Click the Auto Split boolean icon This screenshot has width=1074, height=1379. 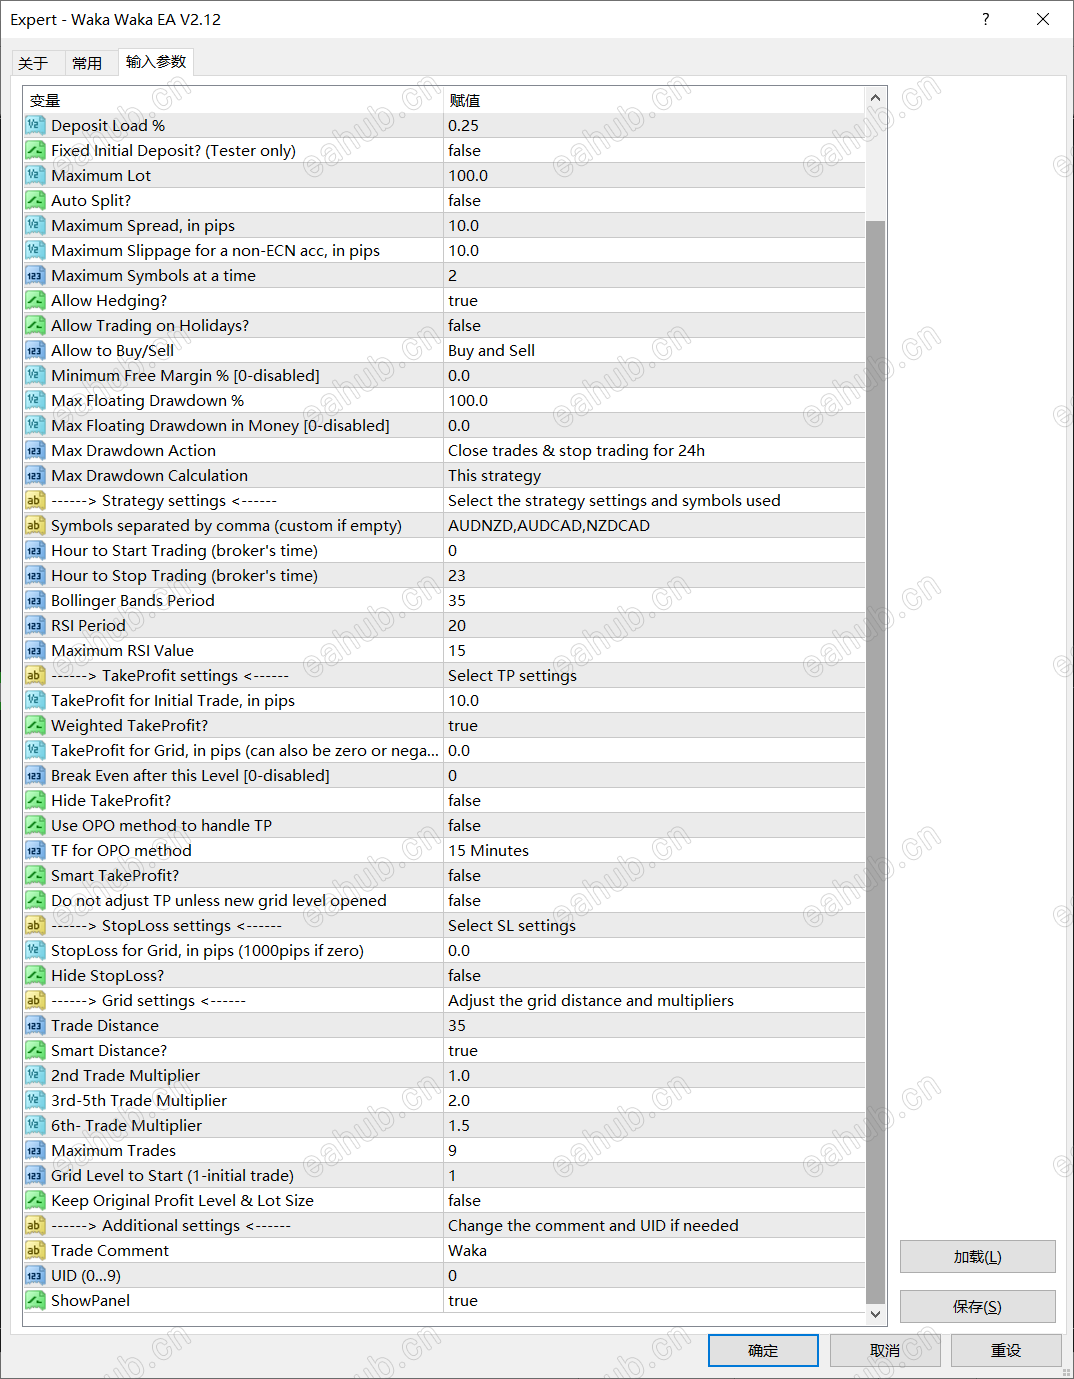(35, 200)
